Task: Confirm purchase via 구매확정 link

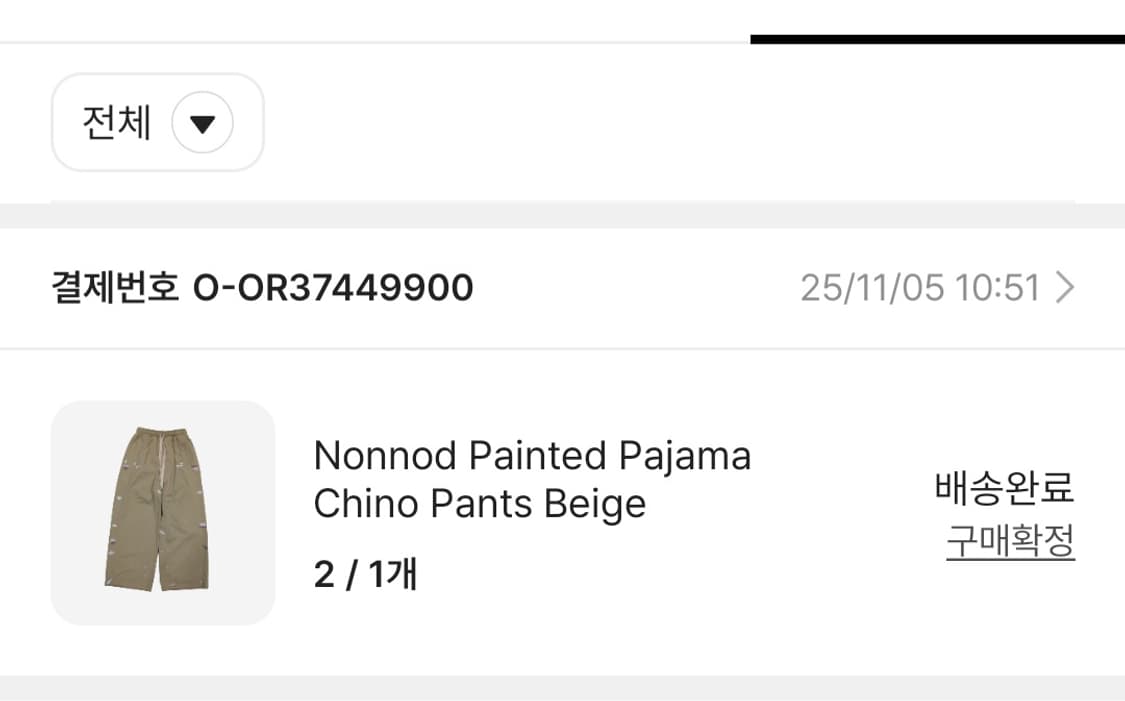Action: pyautogui.click(x=1010, y=542)
